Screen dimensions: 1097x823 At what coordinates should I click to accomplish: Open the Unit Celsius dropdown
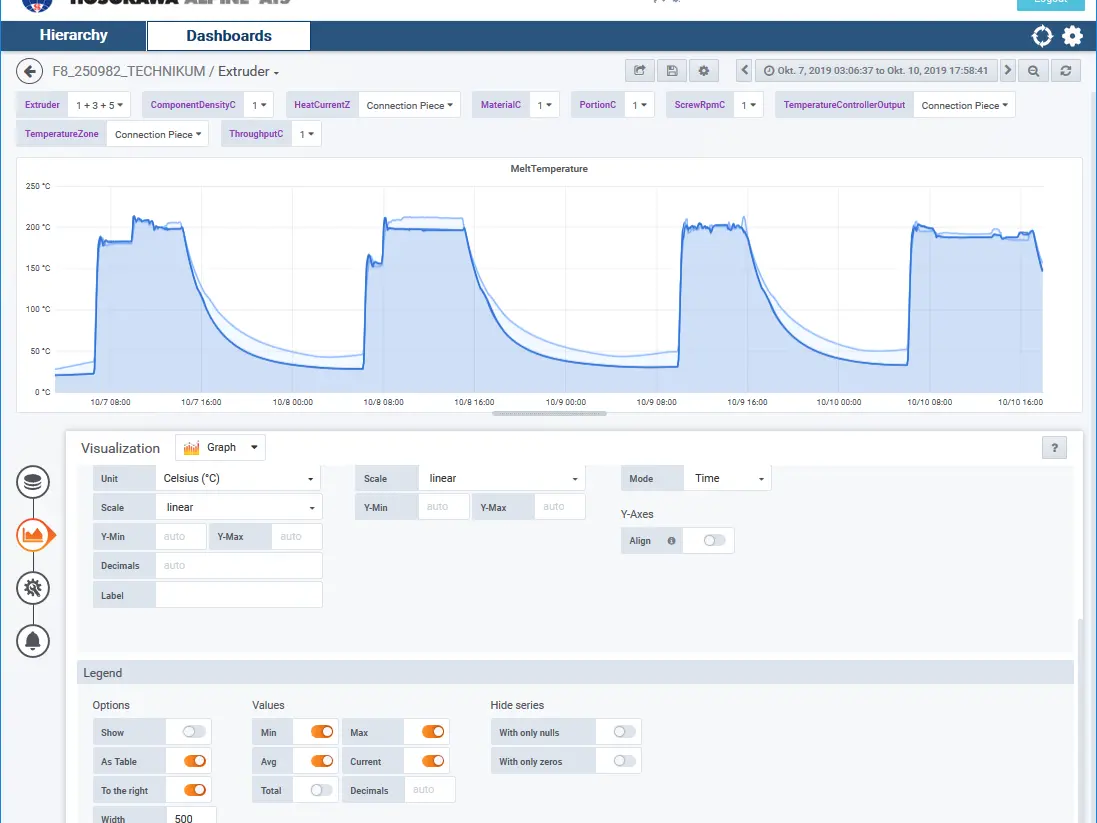pos(238,479)
